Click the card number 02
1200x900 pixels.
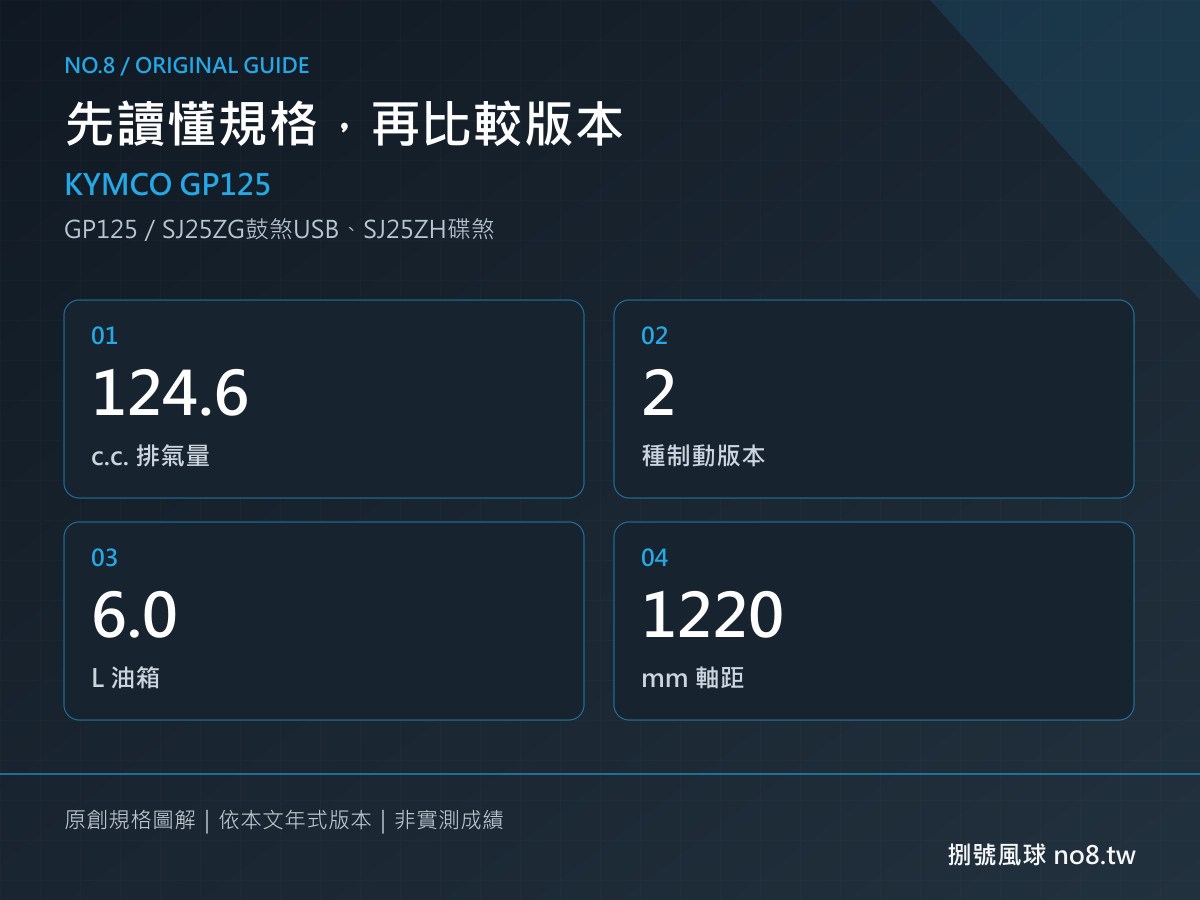[x=654, y=336]
